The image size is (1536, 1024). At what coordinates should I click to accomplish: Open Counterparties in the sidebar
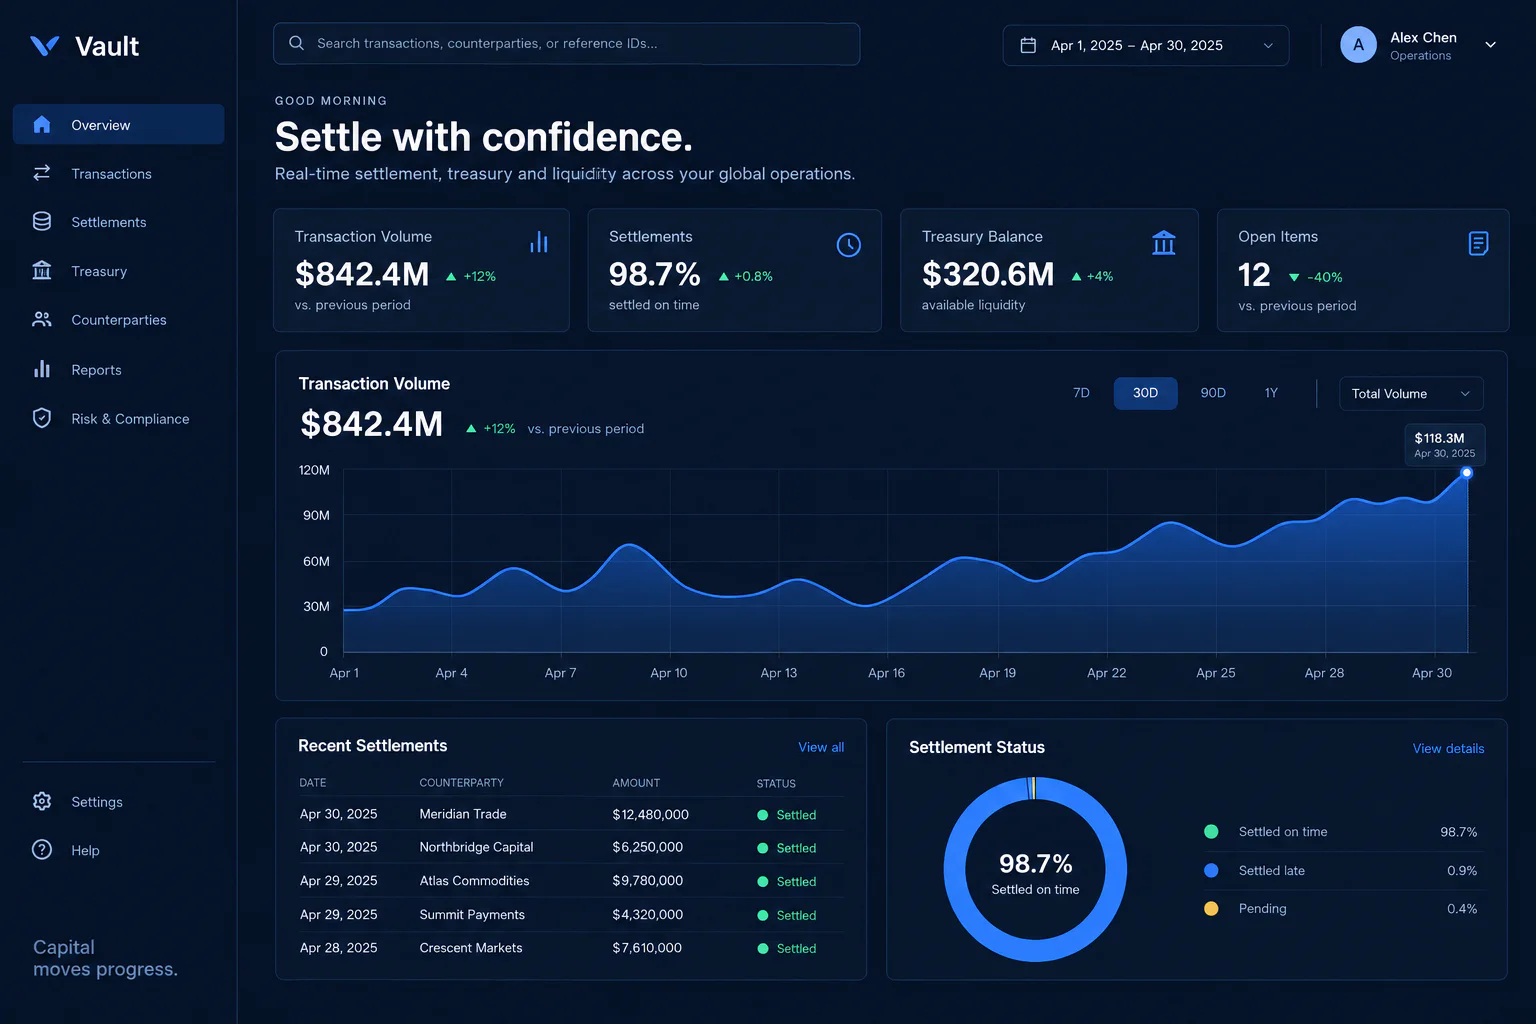click(x=118, y=320)
